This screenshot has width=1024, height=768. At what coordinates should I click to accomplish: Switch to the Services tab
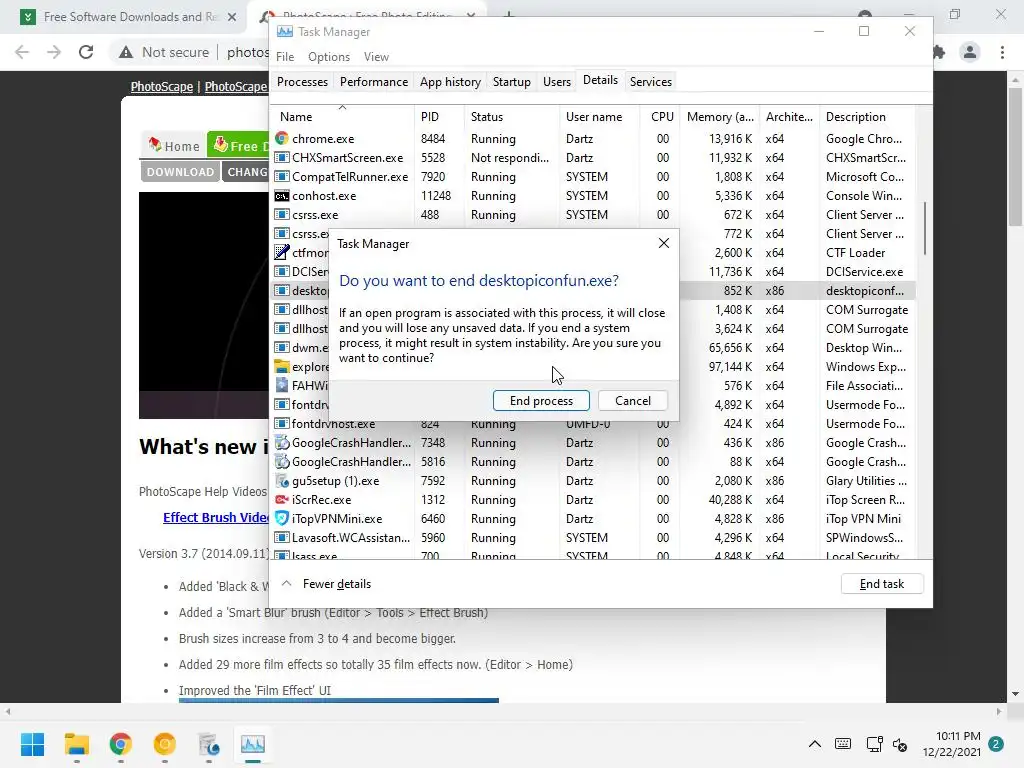pyautogui.click(x=650, y=82)
